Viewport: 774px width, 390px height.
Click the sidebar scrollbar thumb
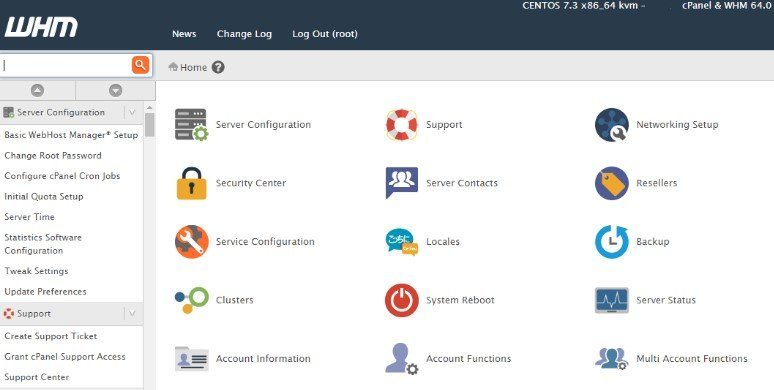[x=150, y=125]
